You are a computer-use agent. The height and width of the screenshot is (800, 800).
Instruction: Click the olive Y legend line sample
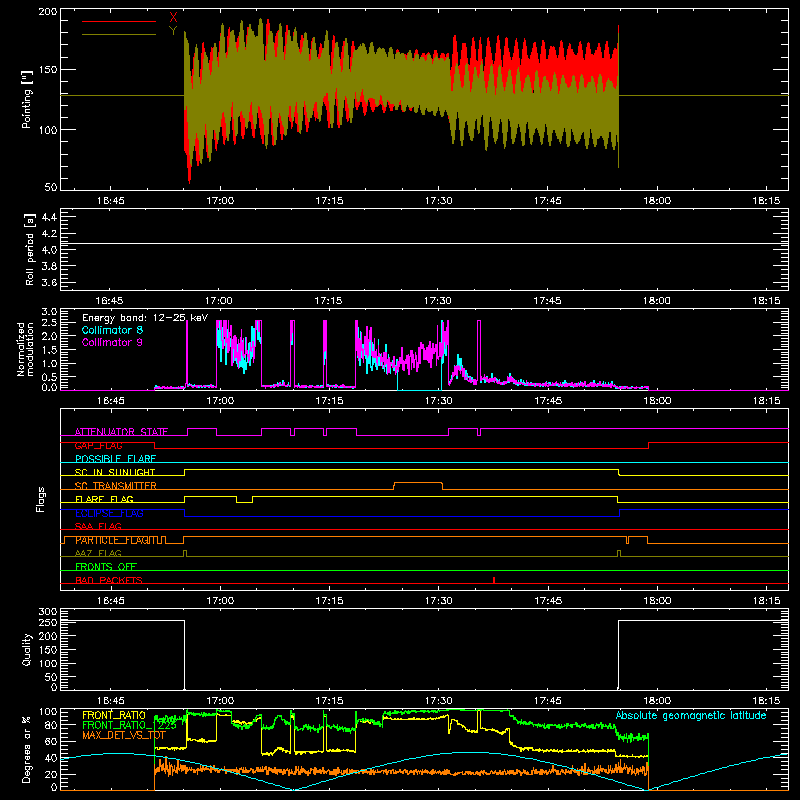(119, 34)
